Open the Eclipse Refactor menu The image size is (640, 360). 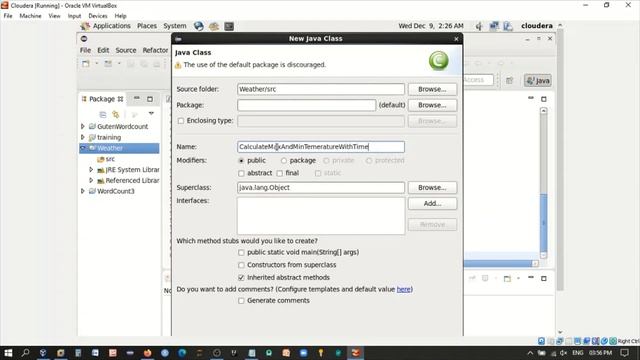(x=155, y=50)
